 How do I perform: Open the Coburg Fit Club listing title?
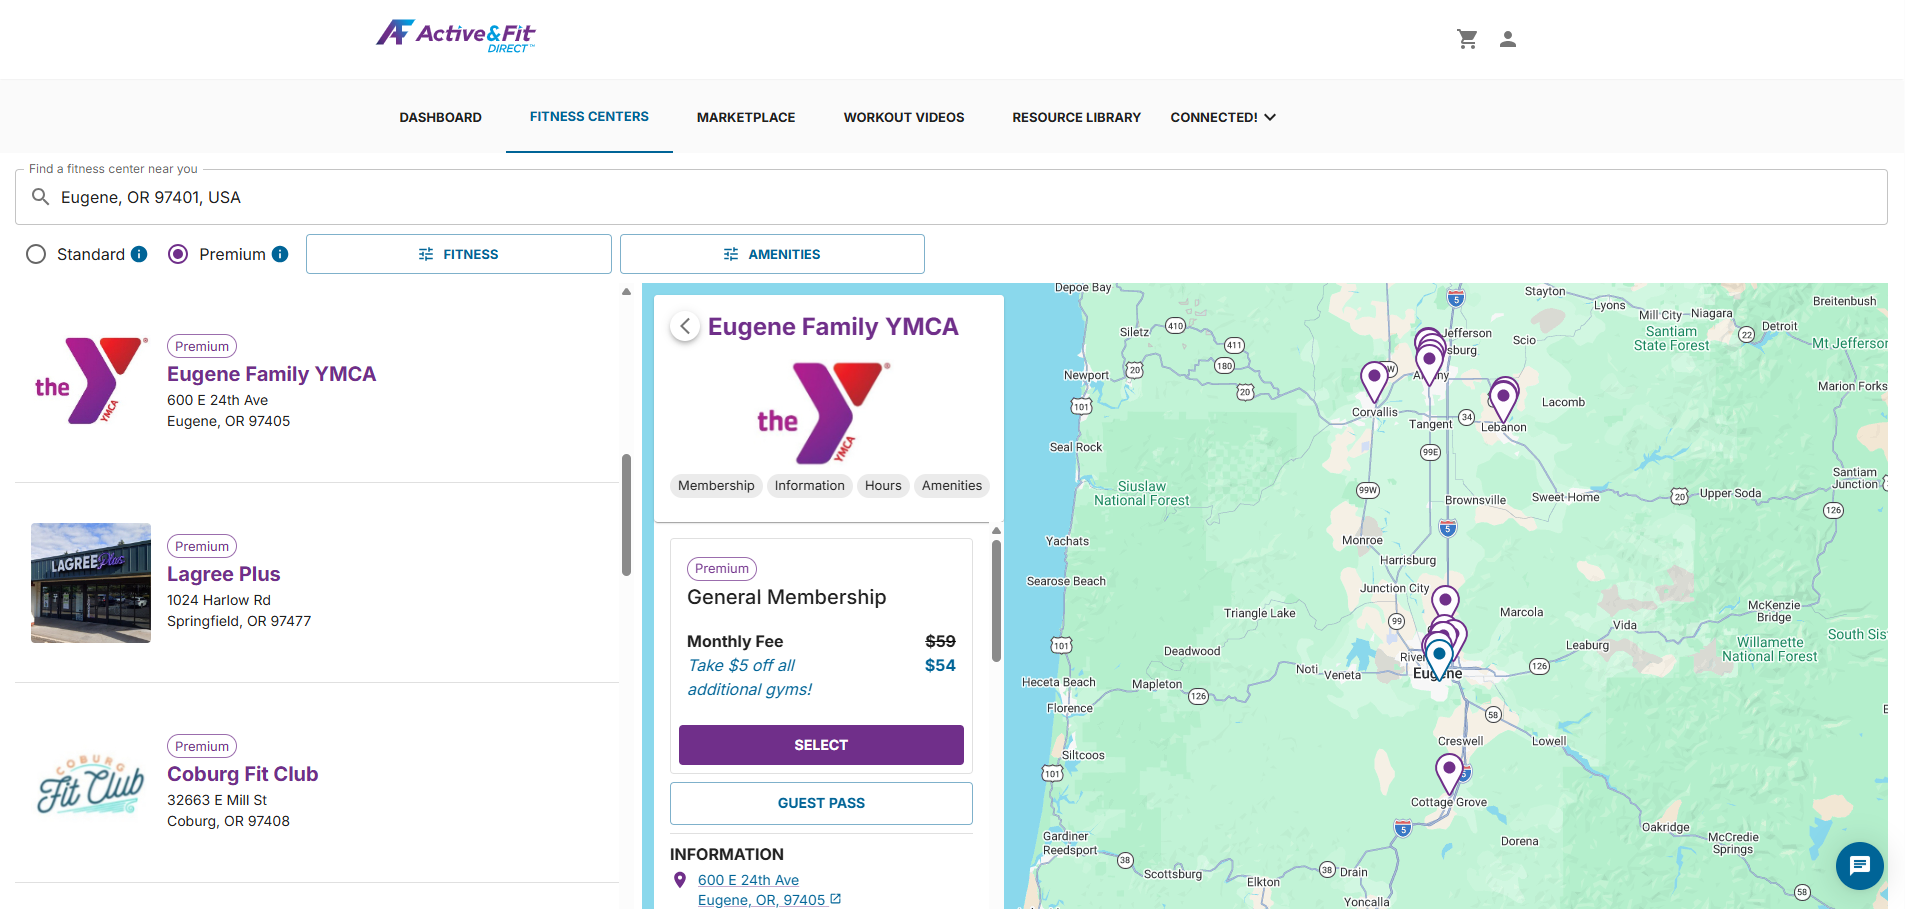pos(242,774)
